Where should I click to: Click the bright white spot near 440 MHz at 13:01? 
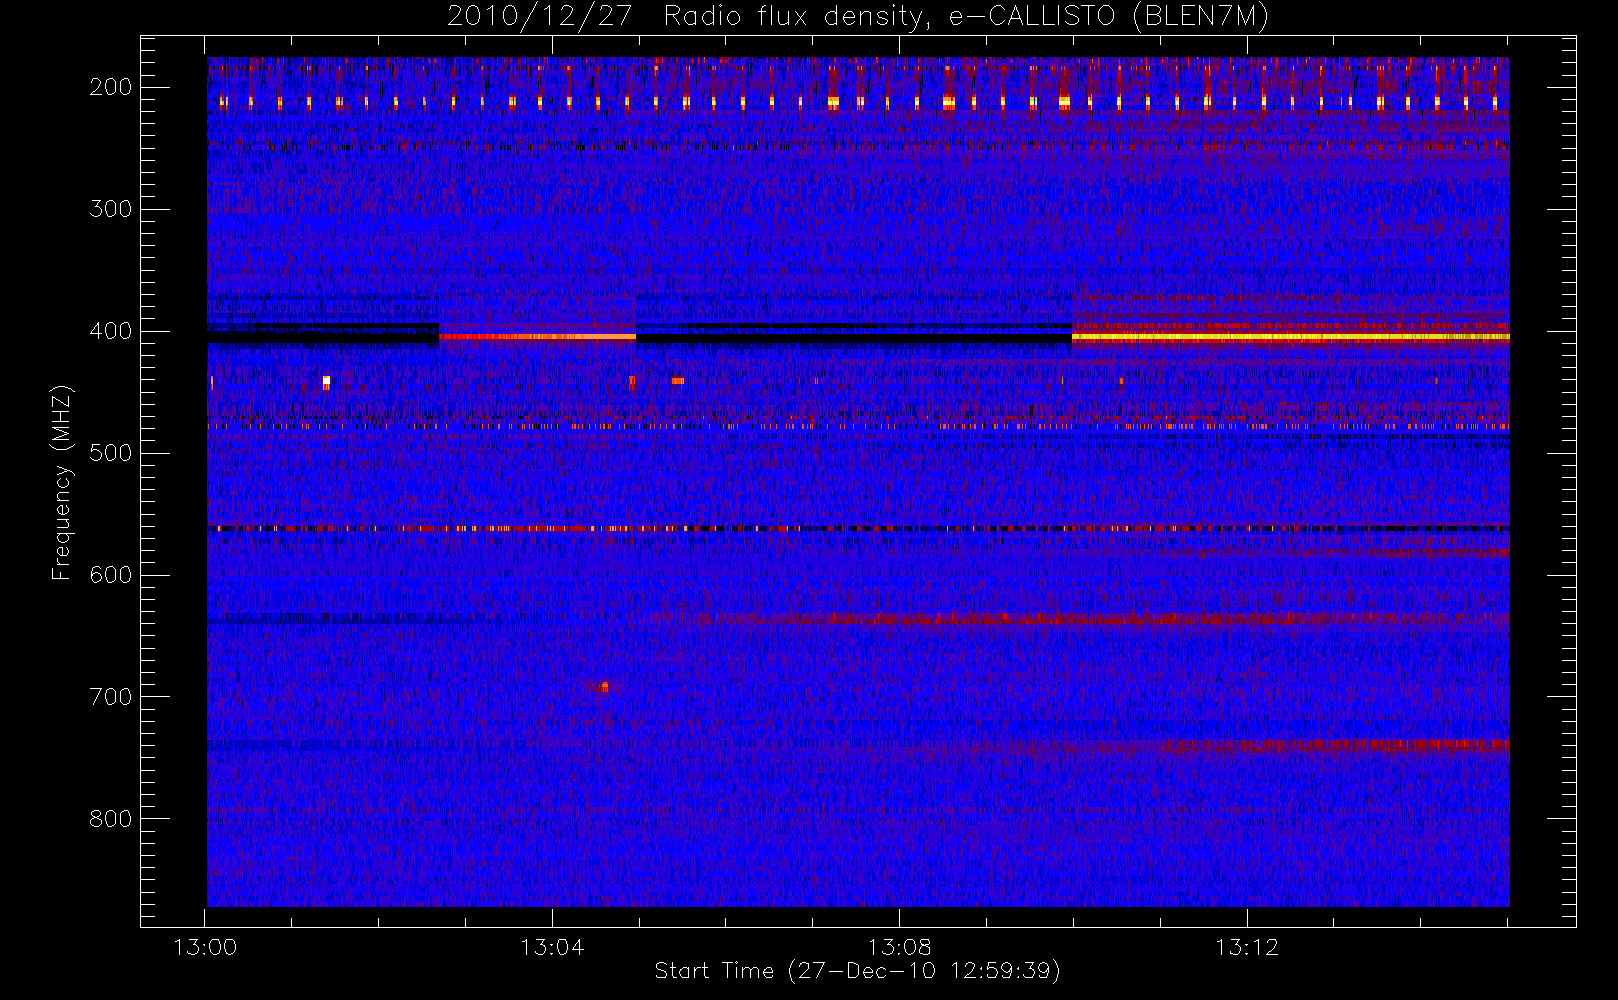326,381
